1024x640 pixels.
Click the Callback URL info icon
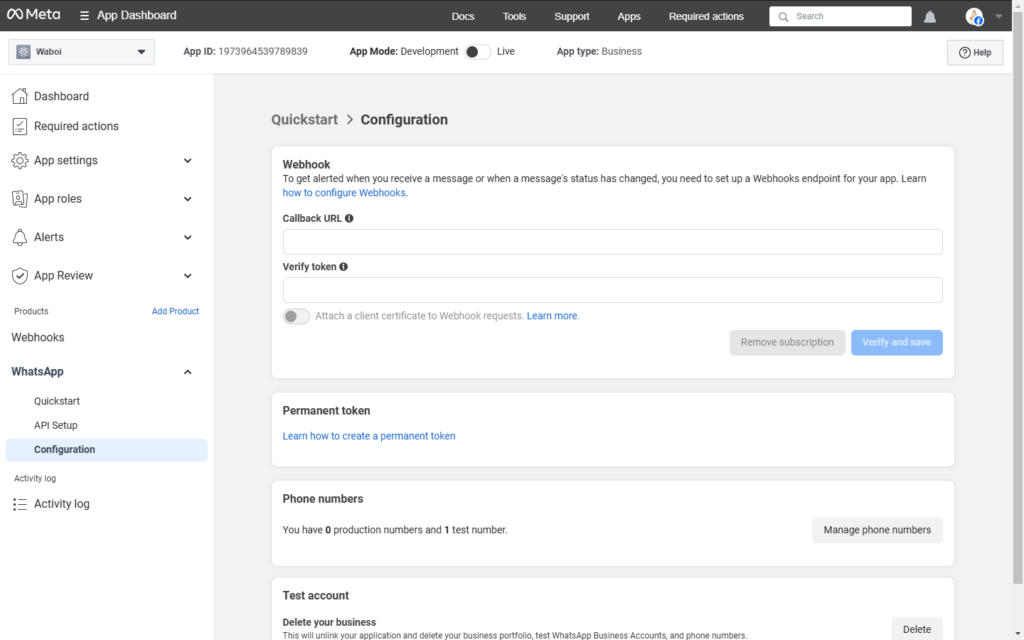(349, 218)
